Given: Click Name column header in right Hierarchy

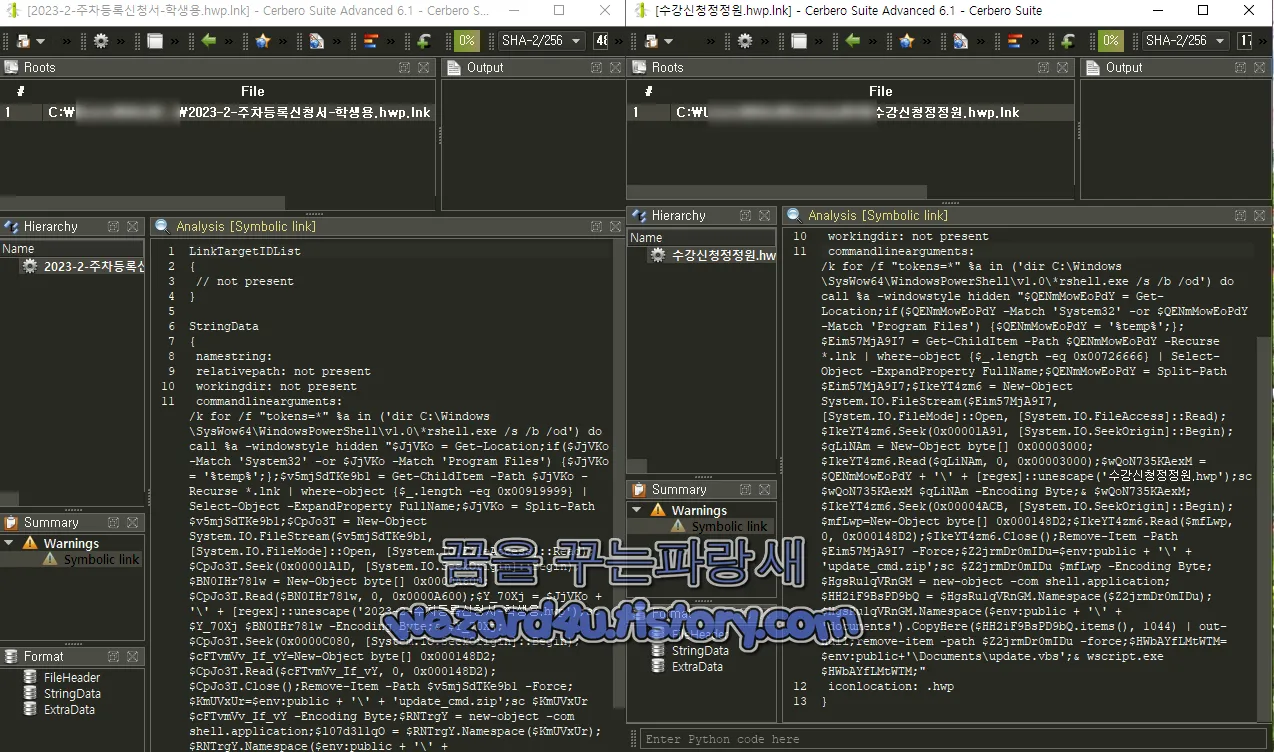Looking at the screenshot, I should [x=702, y=238].
